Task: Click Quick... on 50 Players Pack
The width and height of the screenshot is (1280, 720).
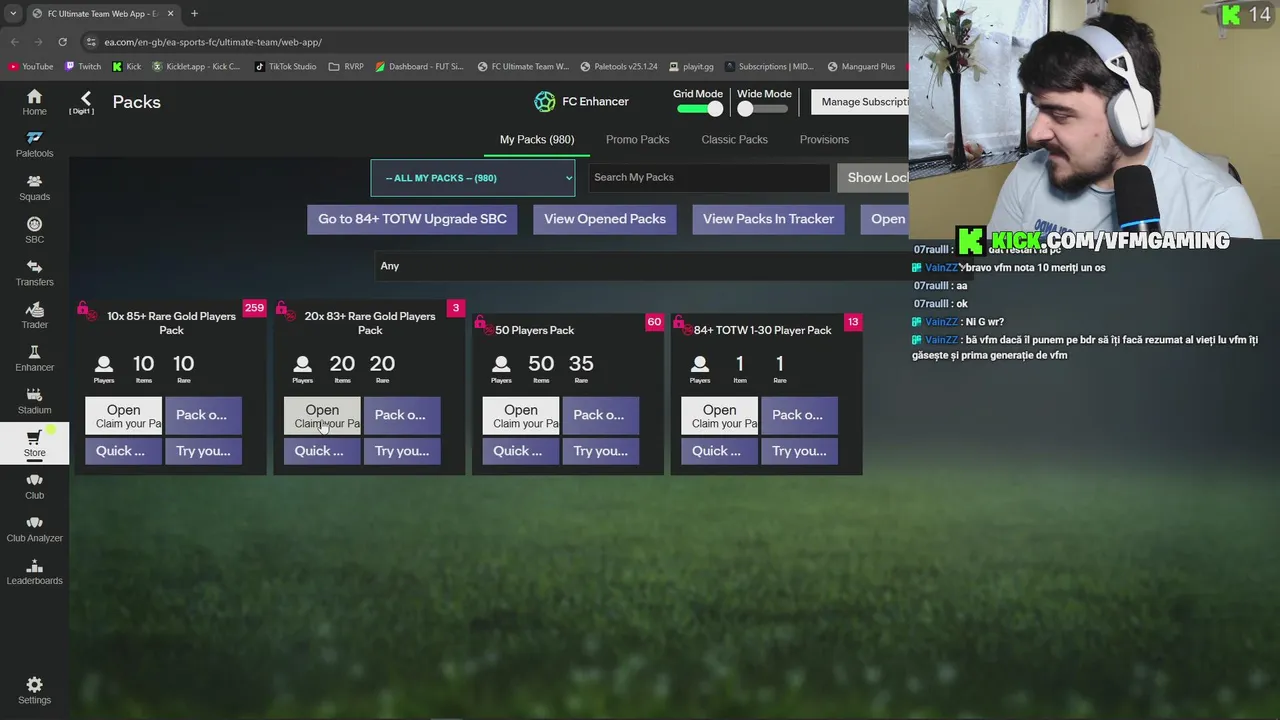Action: click(520, 451)
